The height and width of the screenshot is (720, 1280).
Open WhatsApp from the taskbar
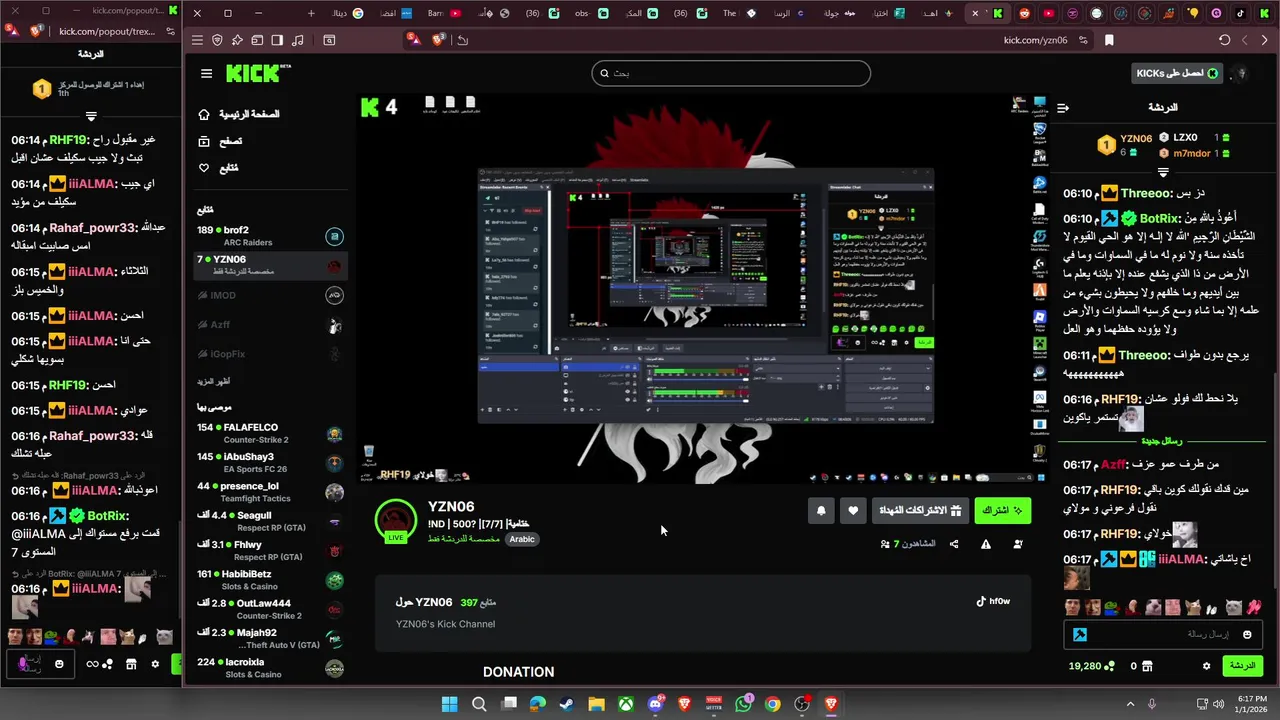[743, 704]
